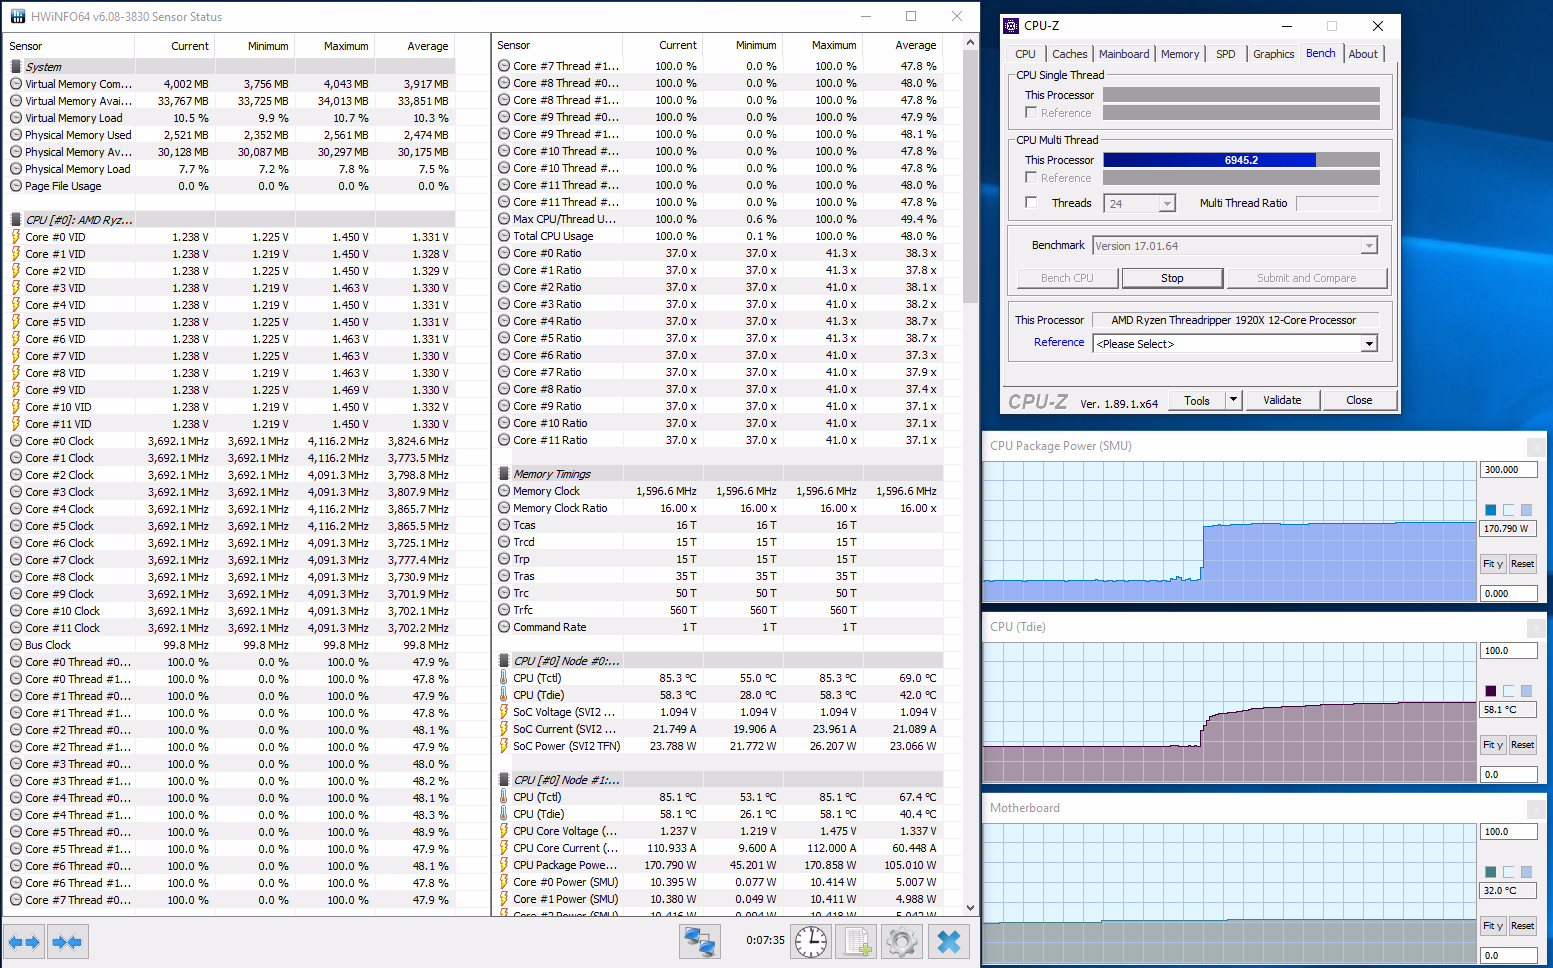Expand the Tools dropdown arrow in CPU-Z
The image size is (1553, 968).
[x=1233, y=400]
